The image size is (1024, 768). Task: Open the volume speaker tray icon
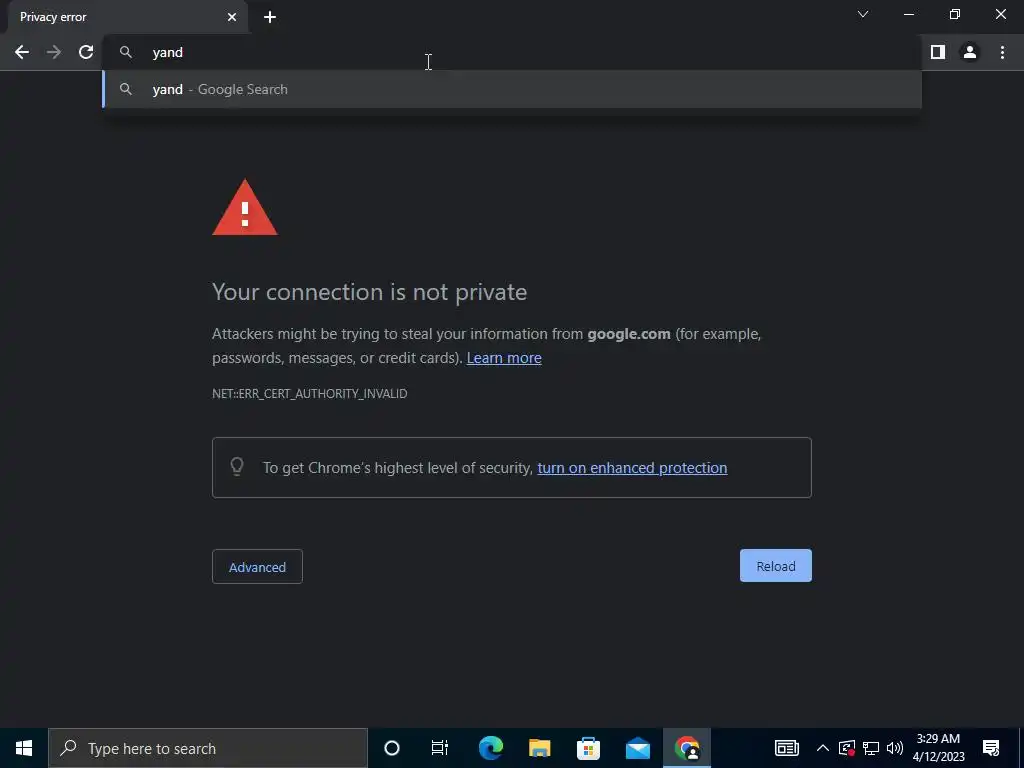(x=895, y=748)
